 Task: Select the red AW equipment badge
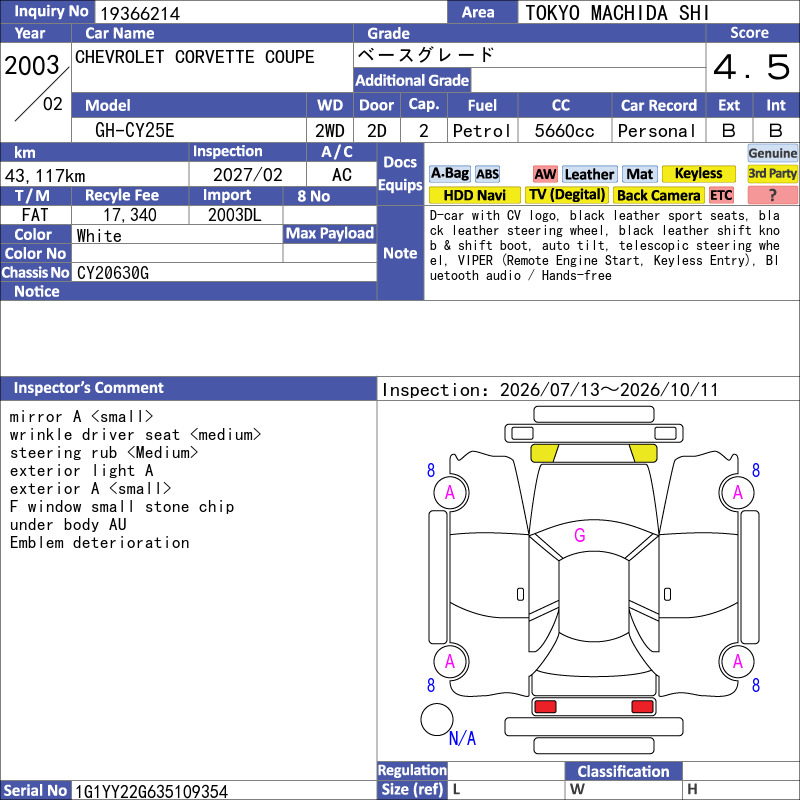pos(545,174)
